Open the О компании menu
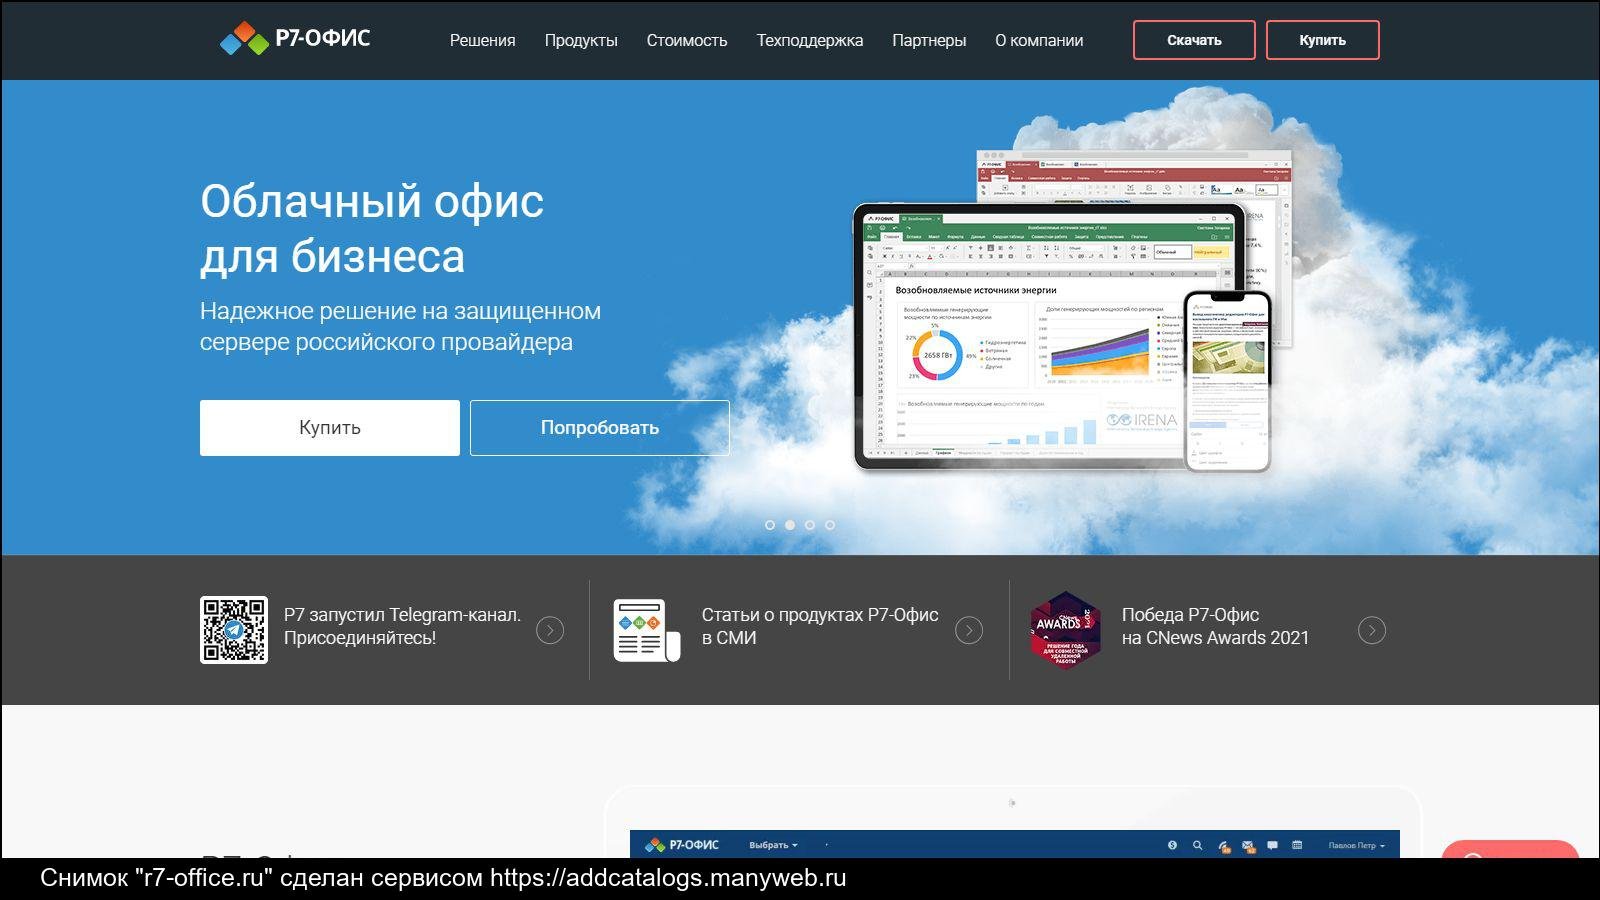Screen dimensions: 1600x900 pyautogui.click(x=1039, y=40)
